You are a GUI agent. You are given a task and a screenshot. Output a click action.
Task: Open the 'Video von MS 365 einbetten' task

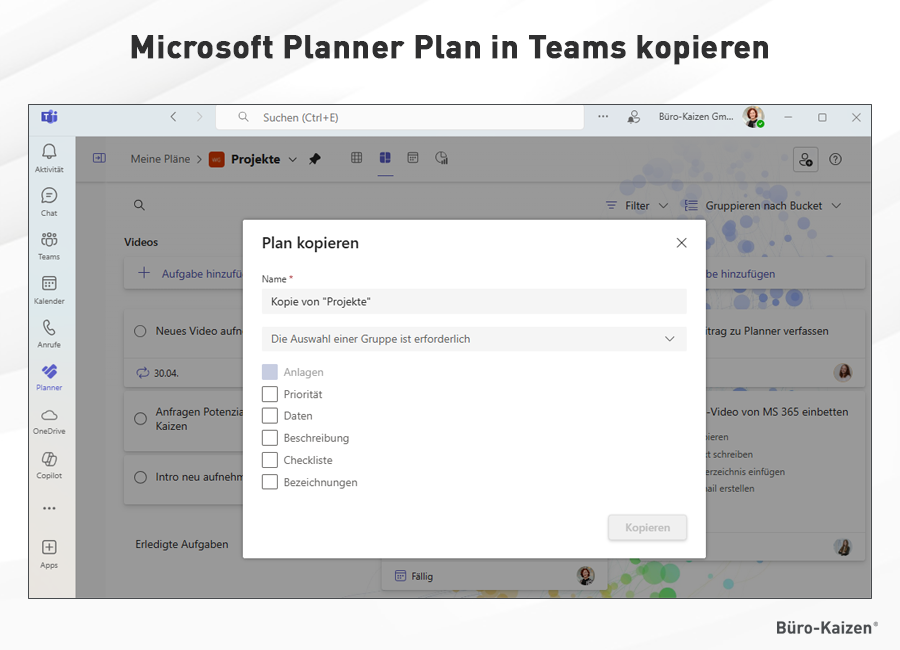pos(779,412)
